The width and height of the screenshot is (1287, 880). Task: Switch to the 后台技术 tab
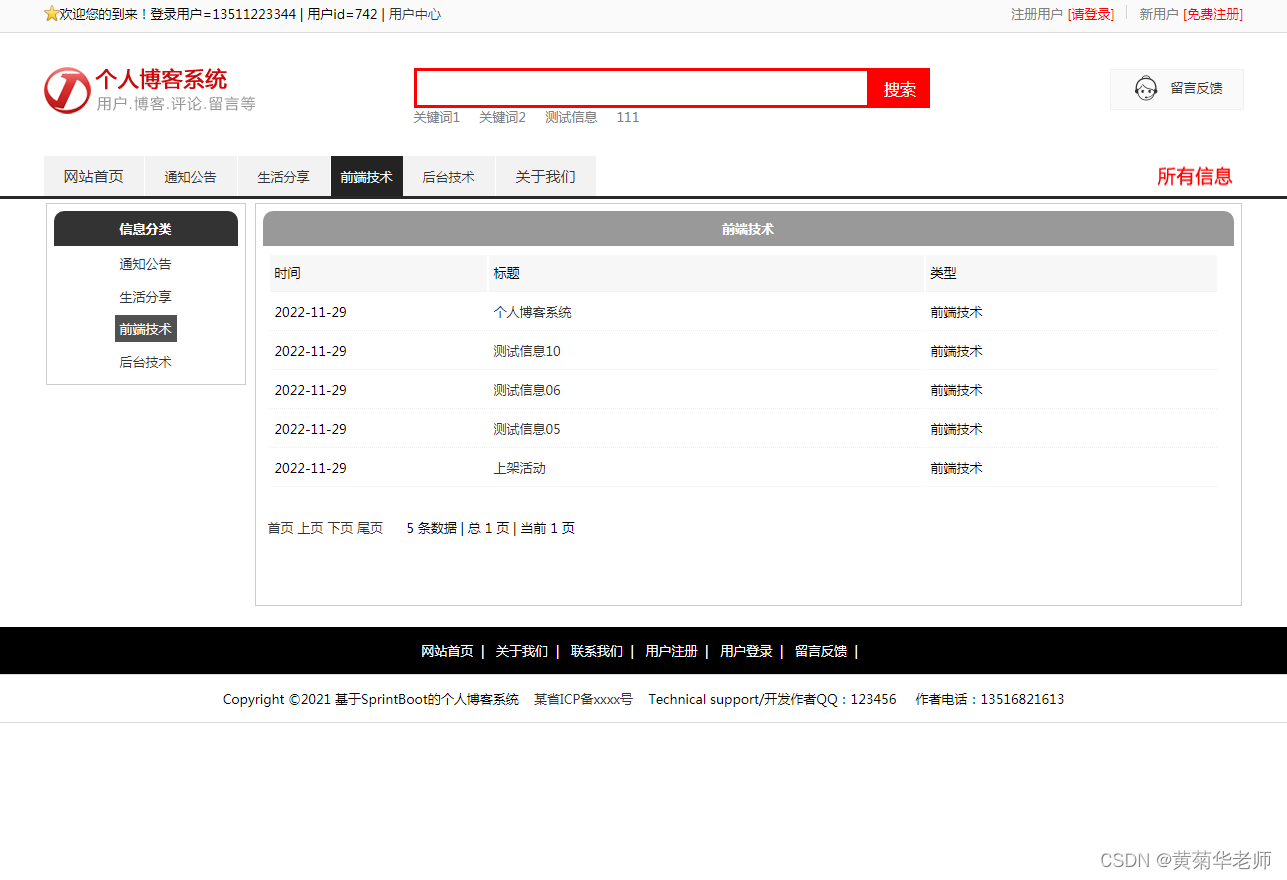coord(448,175)
